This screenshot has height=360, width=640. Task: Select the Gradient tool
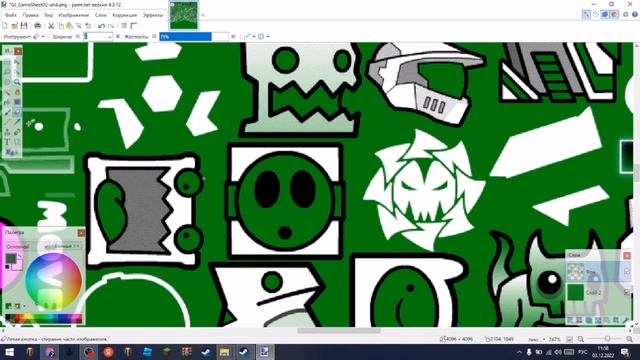pos(17,102)
